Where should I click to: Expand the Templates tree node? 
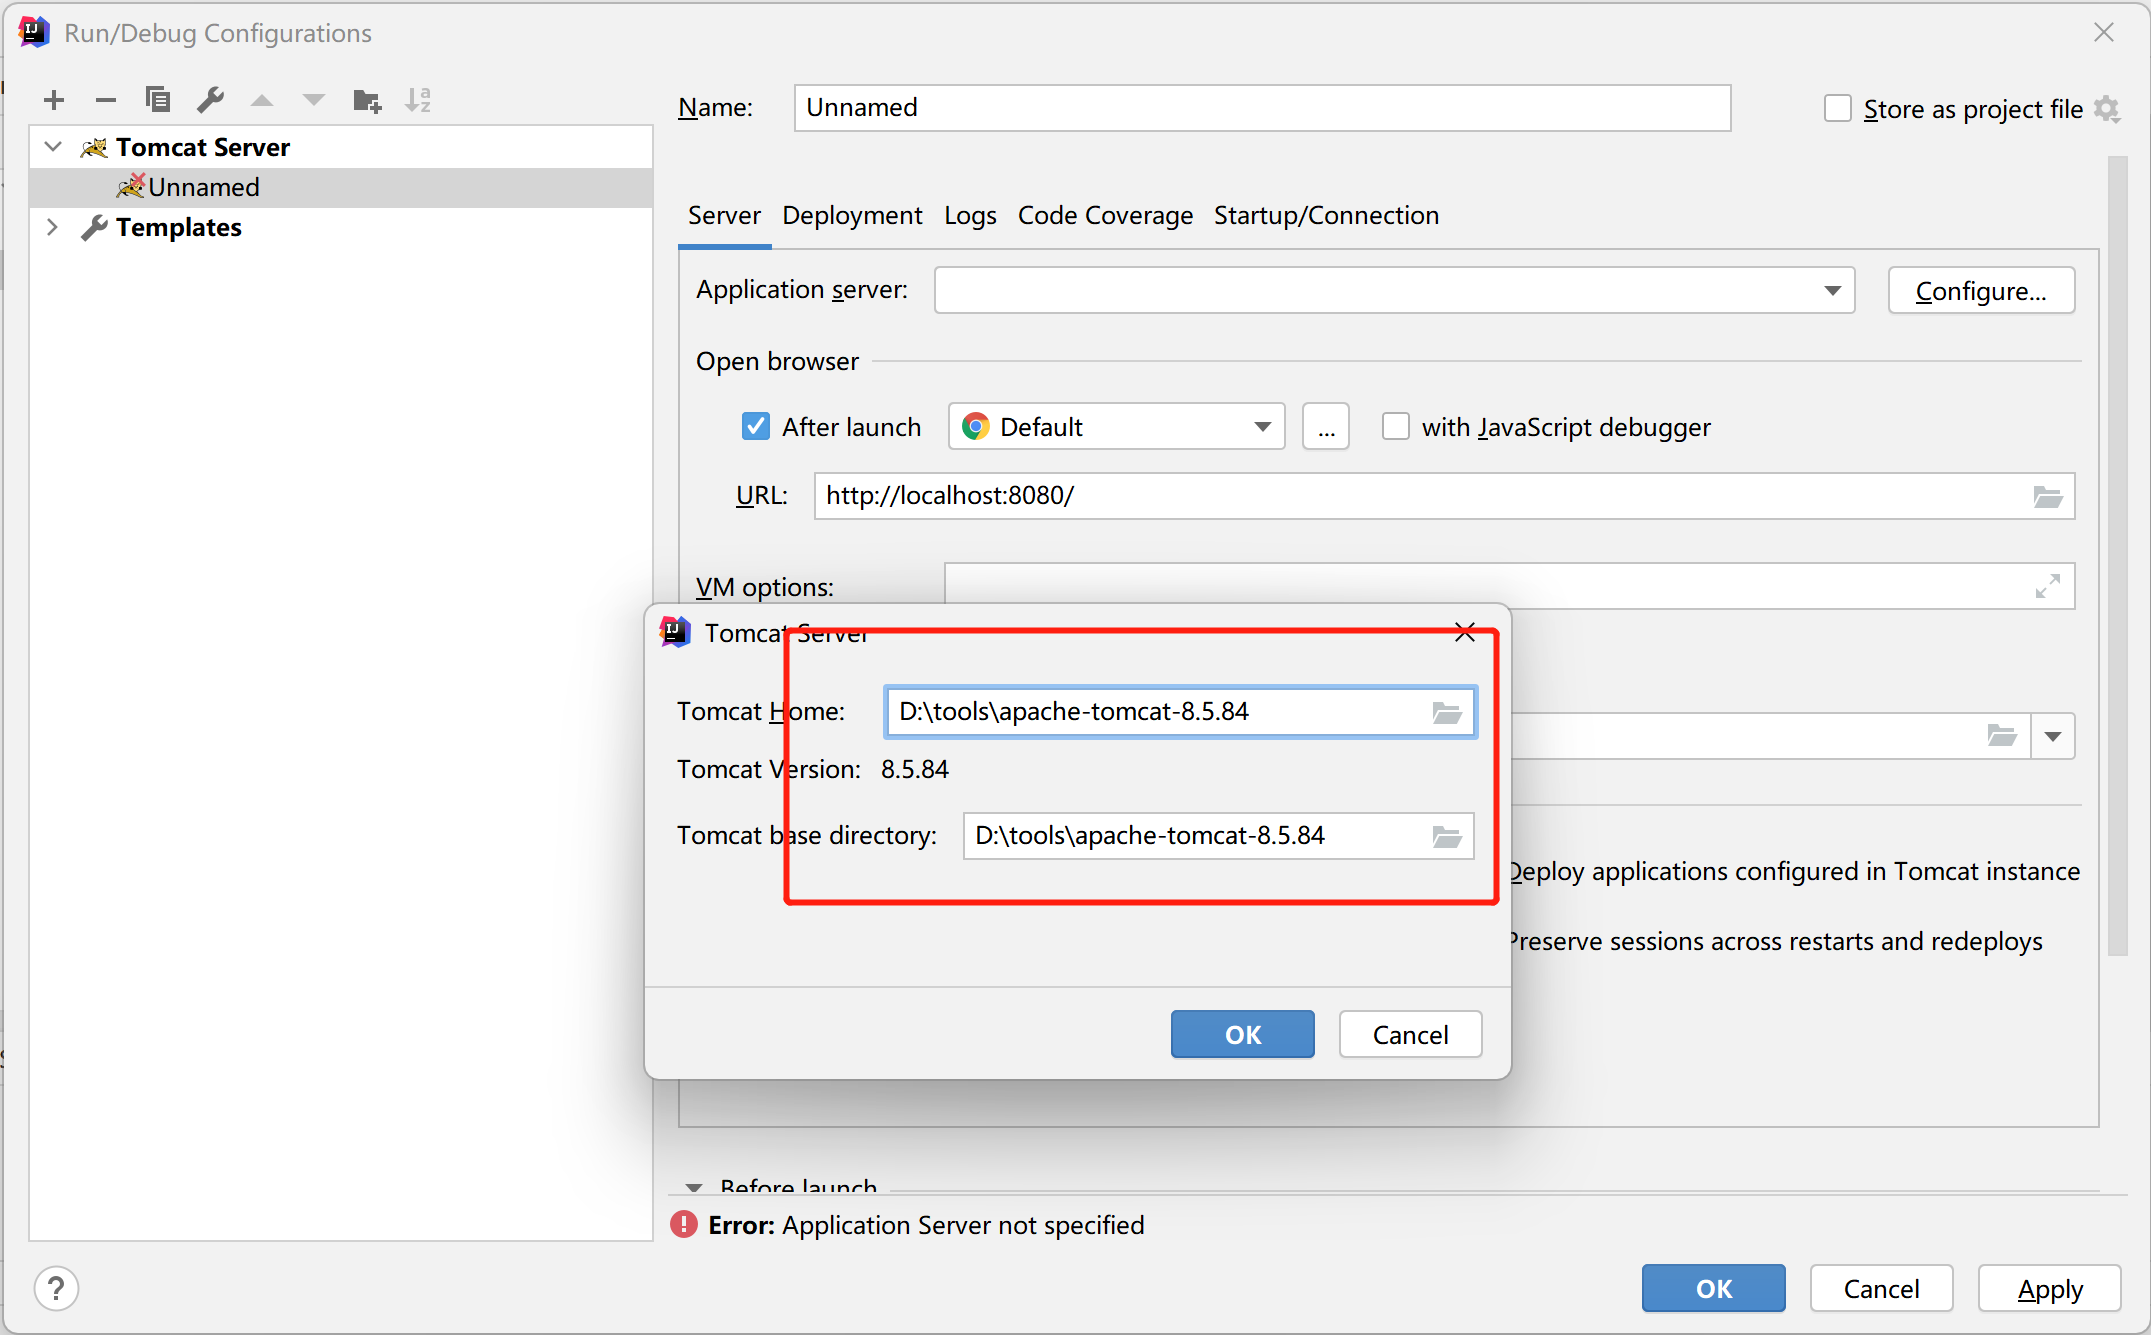tap(53, 227)
